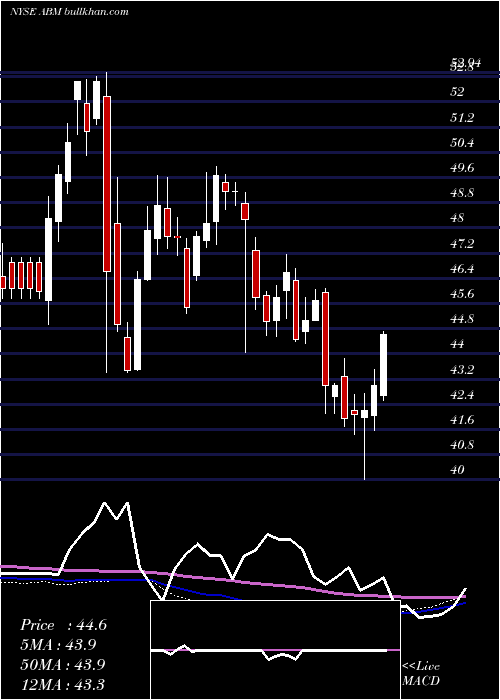Click the 44.8 price axis label
The height and width of the screenshot is (700, 500).
[461, 319]
